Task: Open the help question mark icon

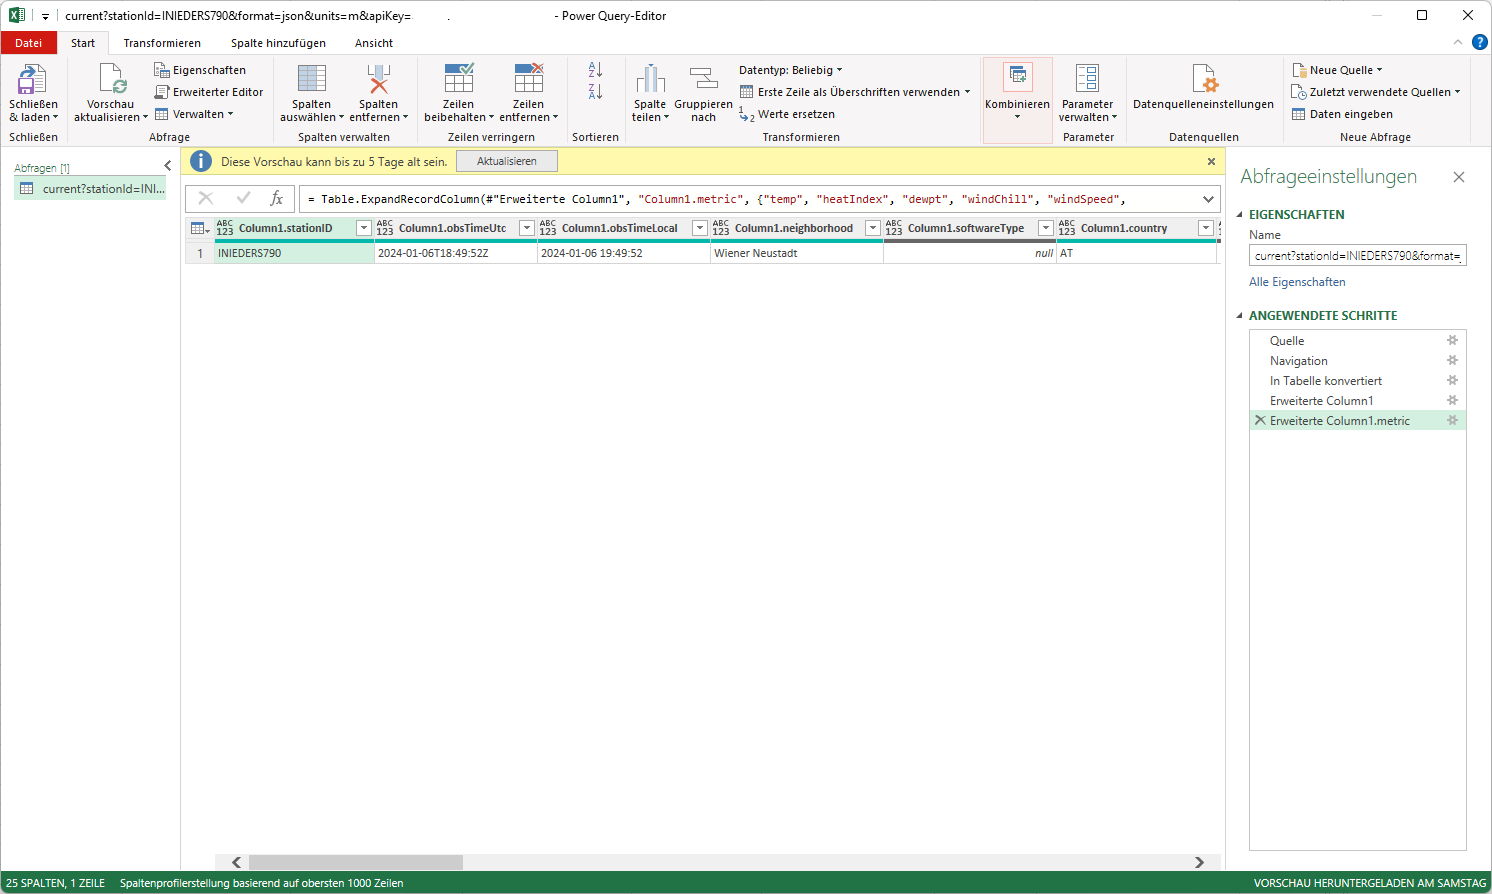Action: [1480, 42]
